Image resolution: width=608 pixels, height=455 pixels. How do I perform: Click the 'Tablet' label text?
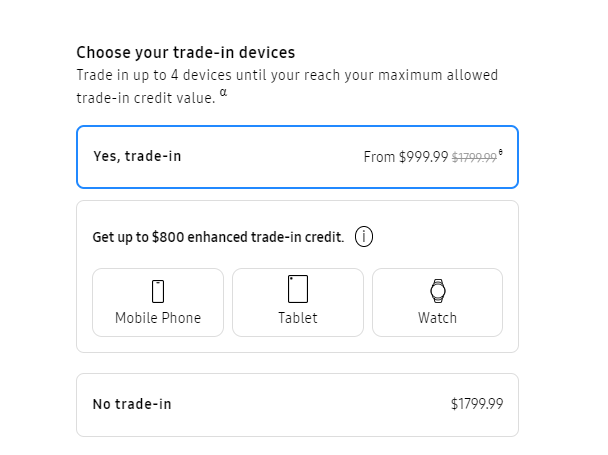click(x=298, y=318)
